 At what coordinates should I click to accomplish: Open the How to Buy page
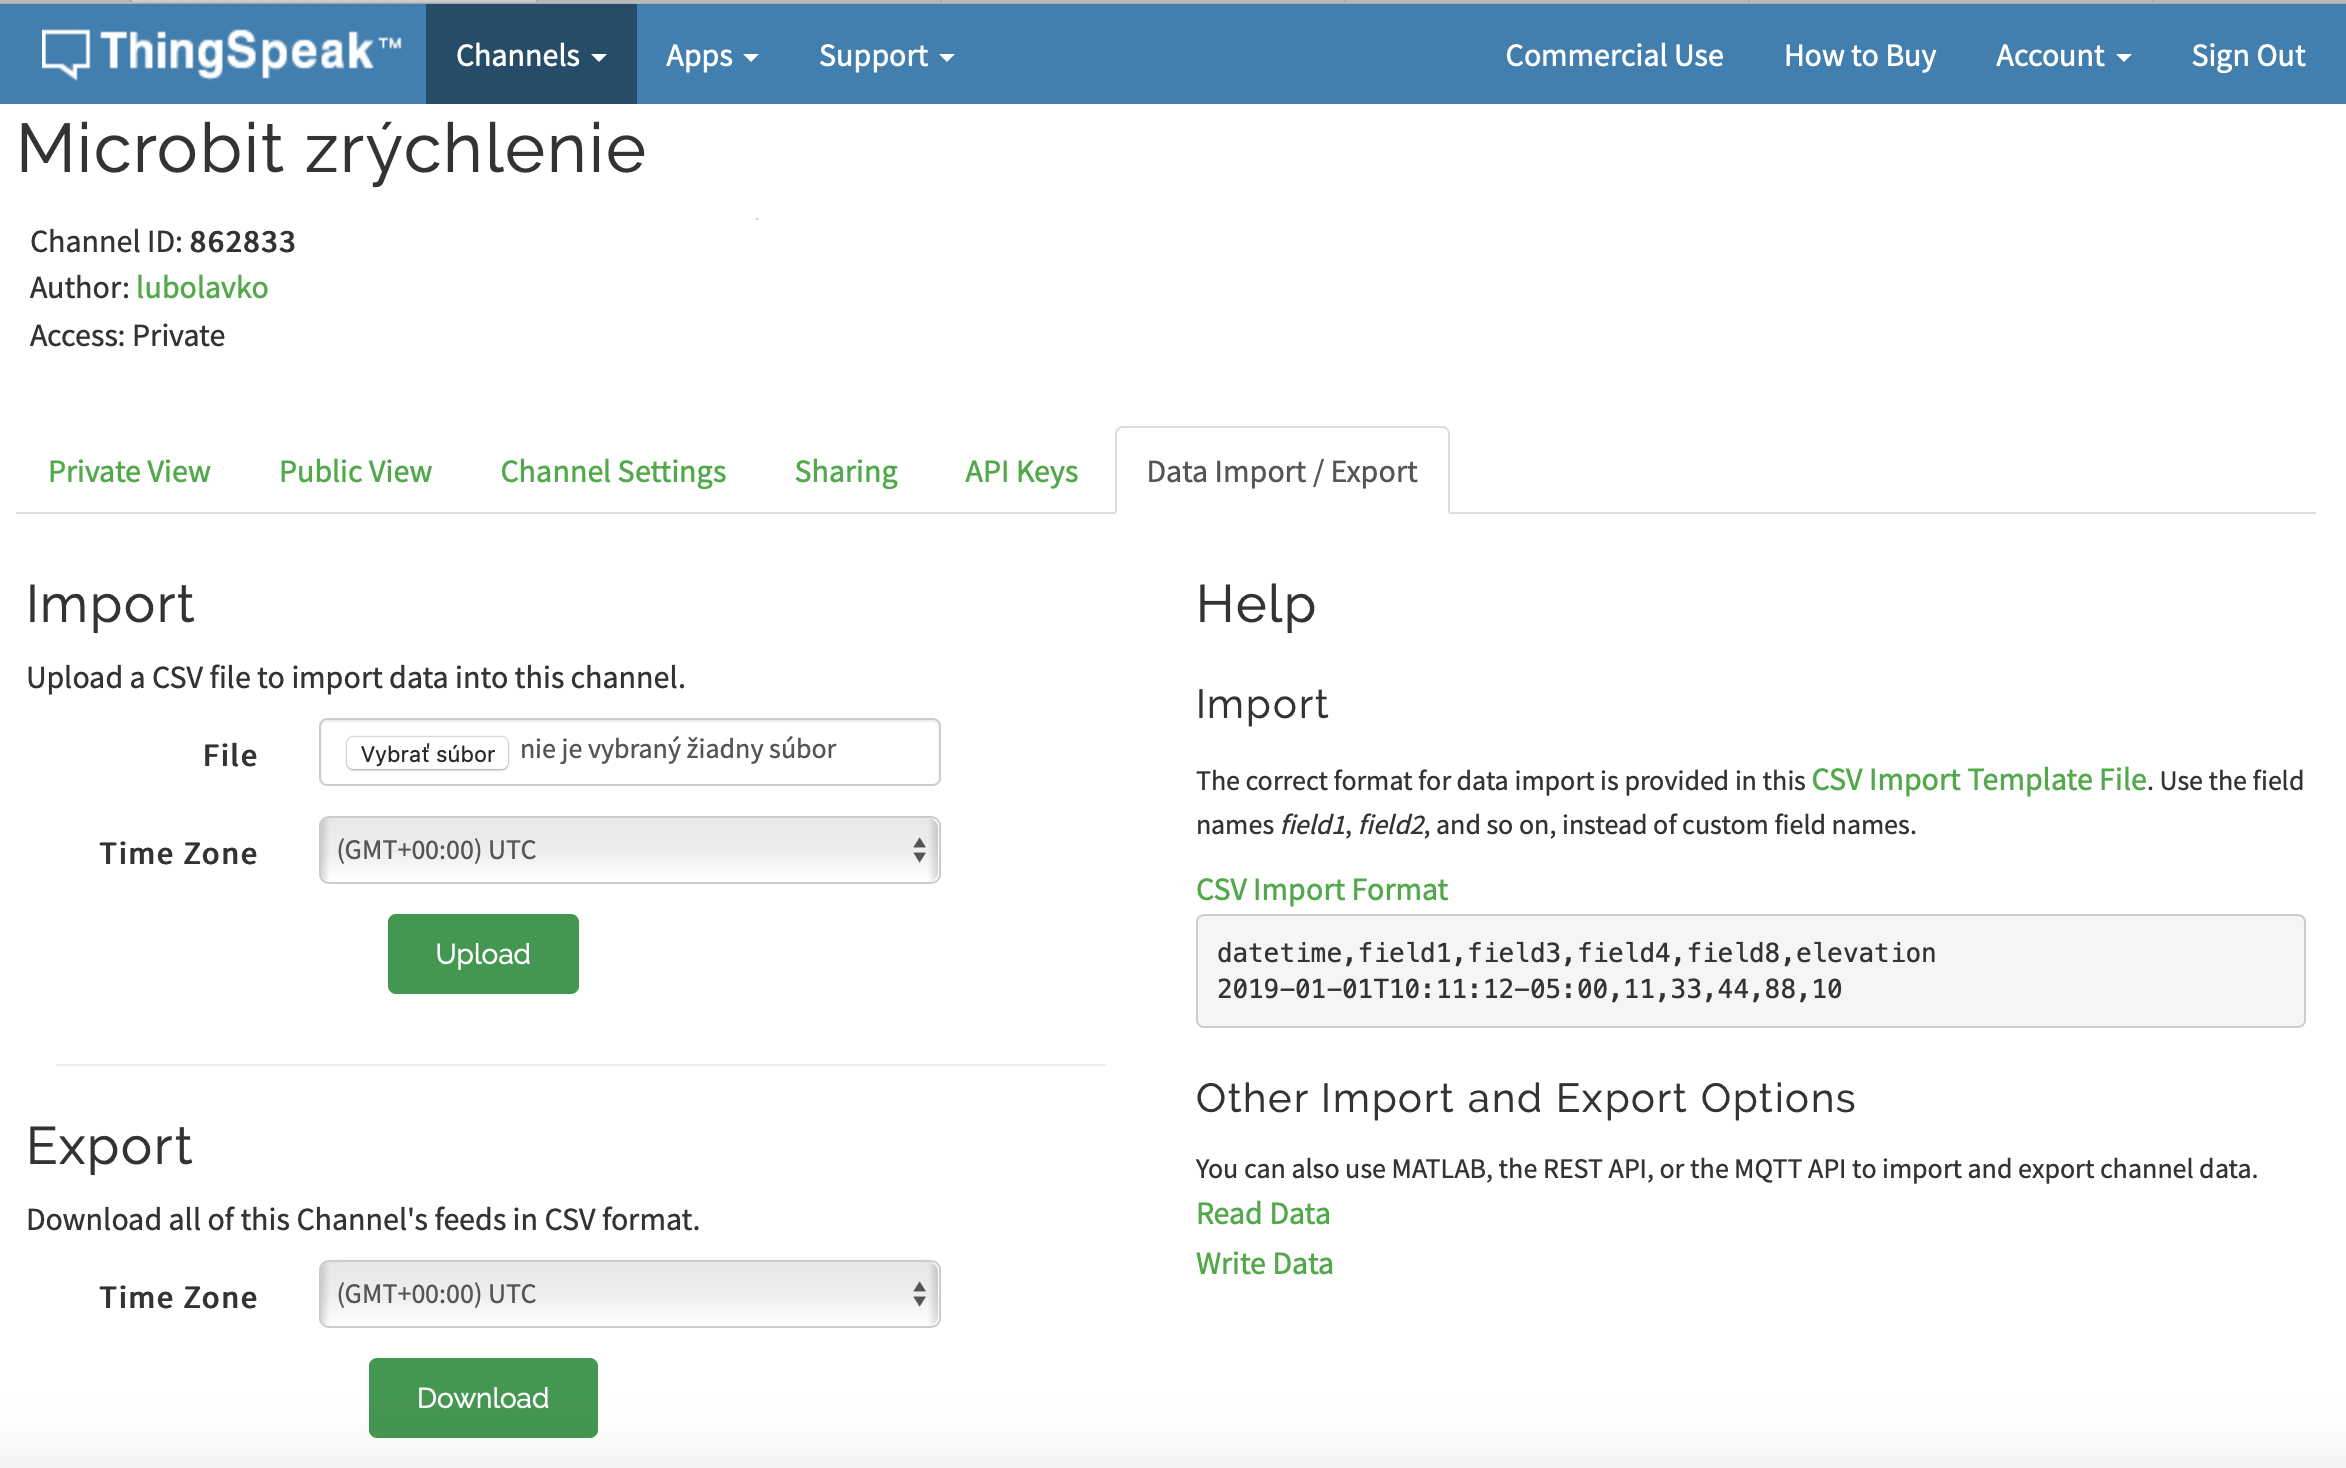[1859, 55]
